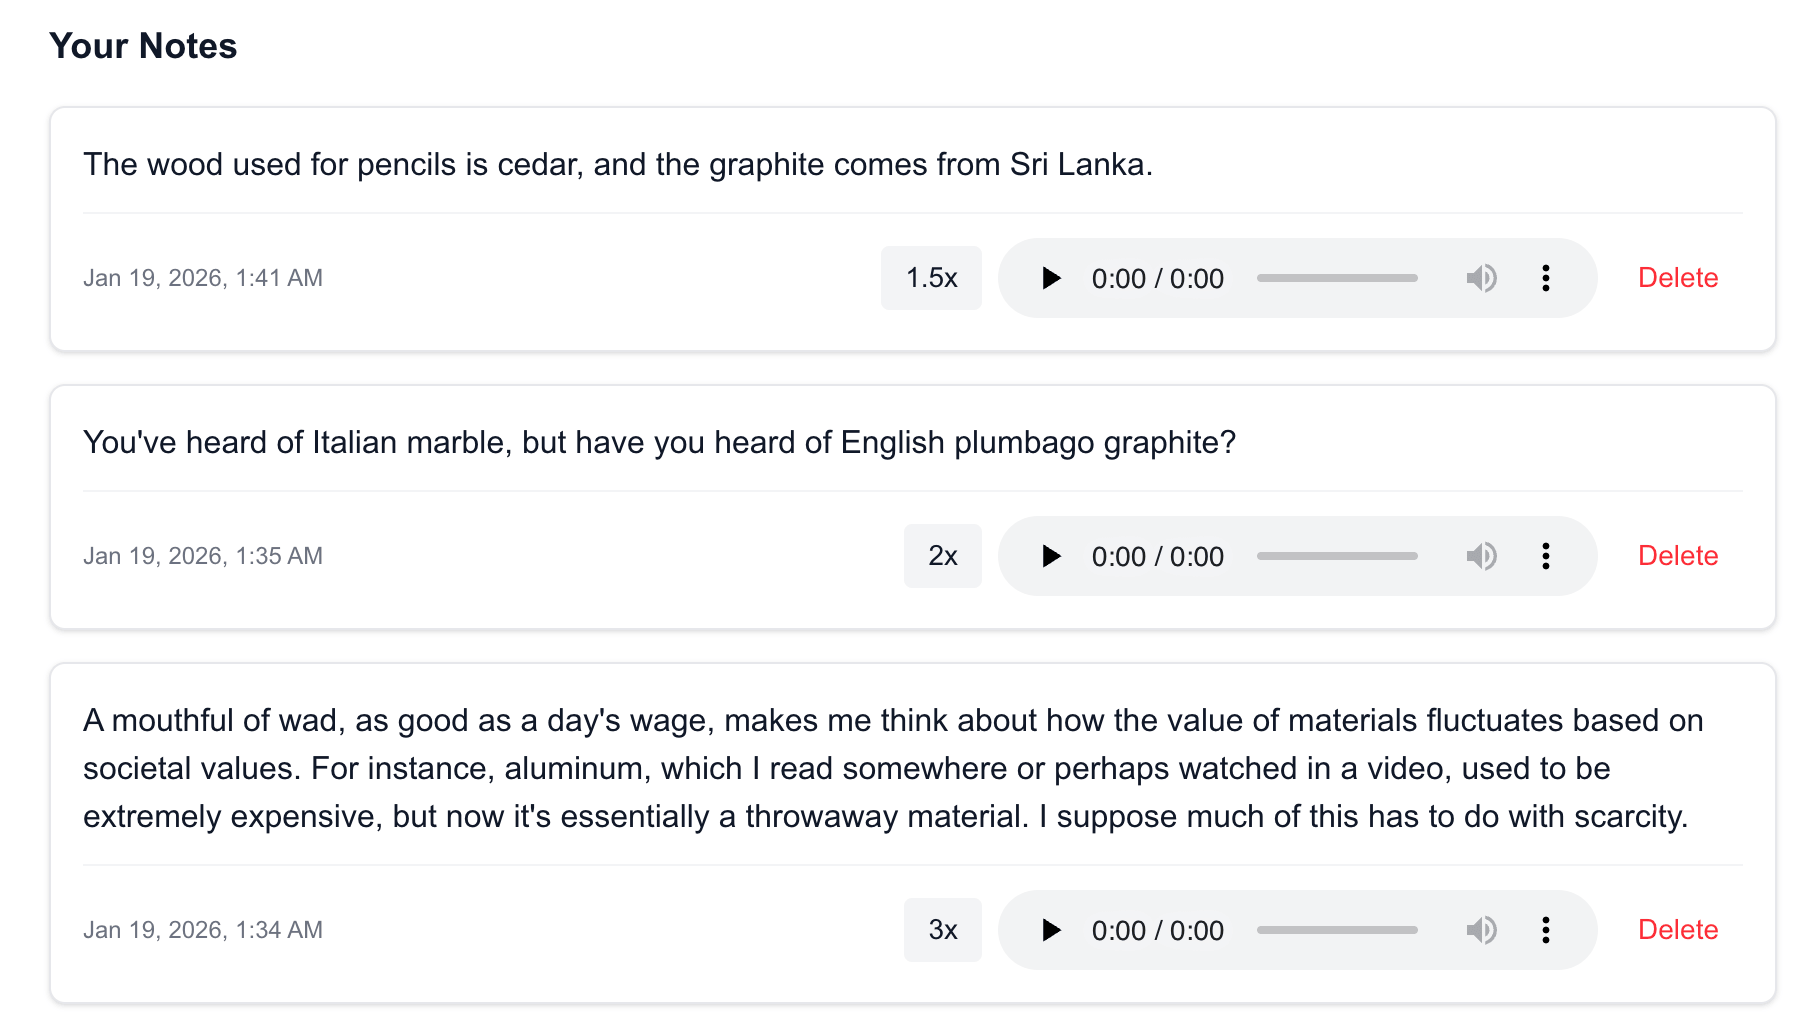Image resolution: width=1820 pixels, height=1022 pixels.
Task: Open more options for Italian marble audio
Action: click(1545, 556)
